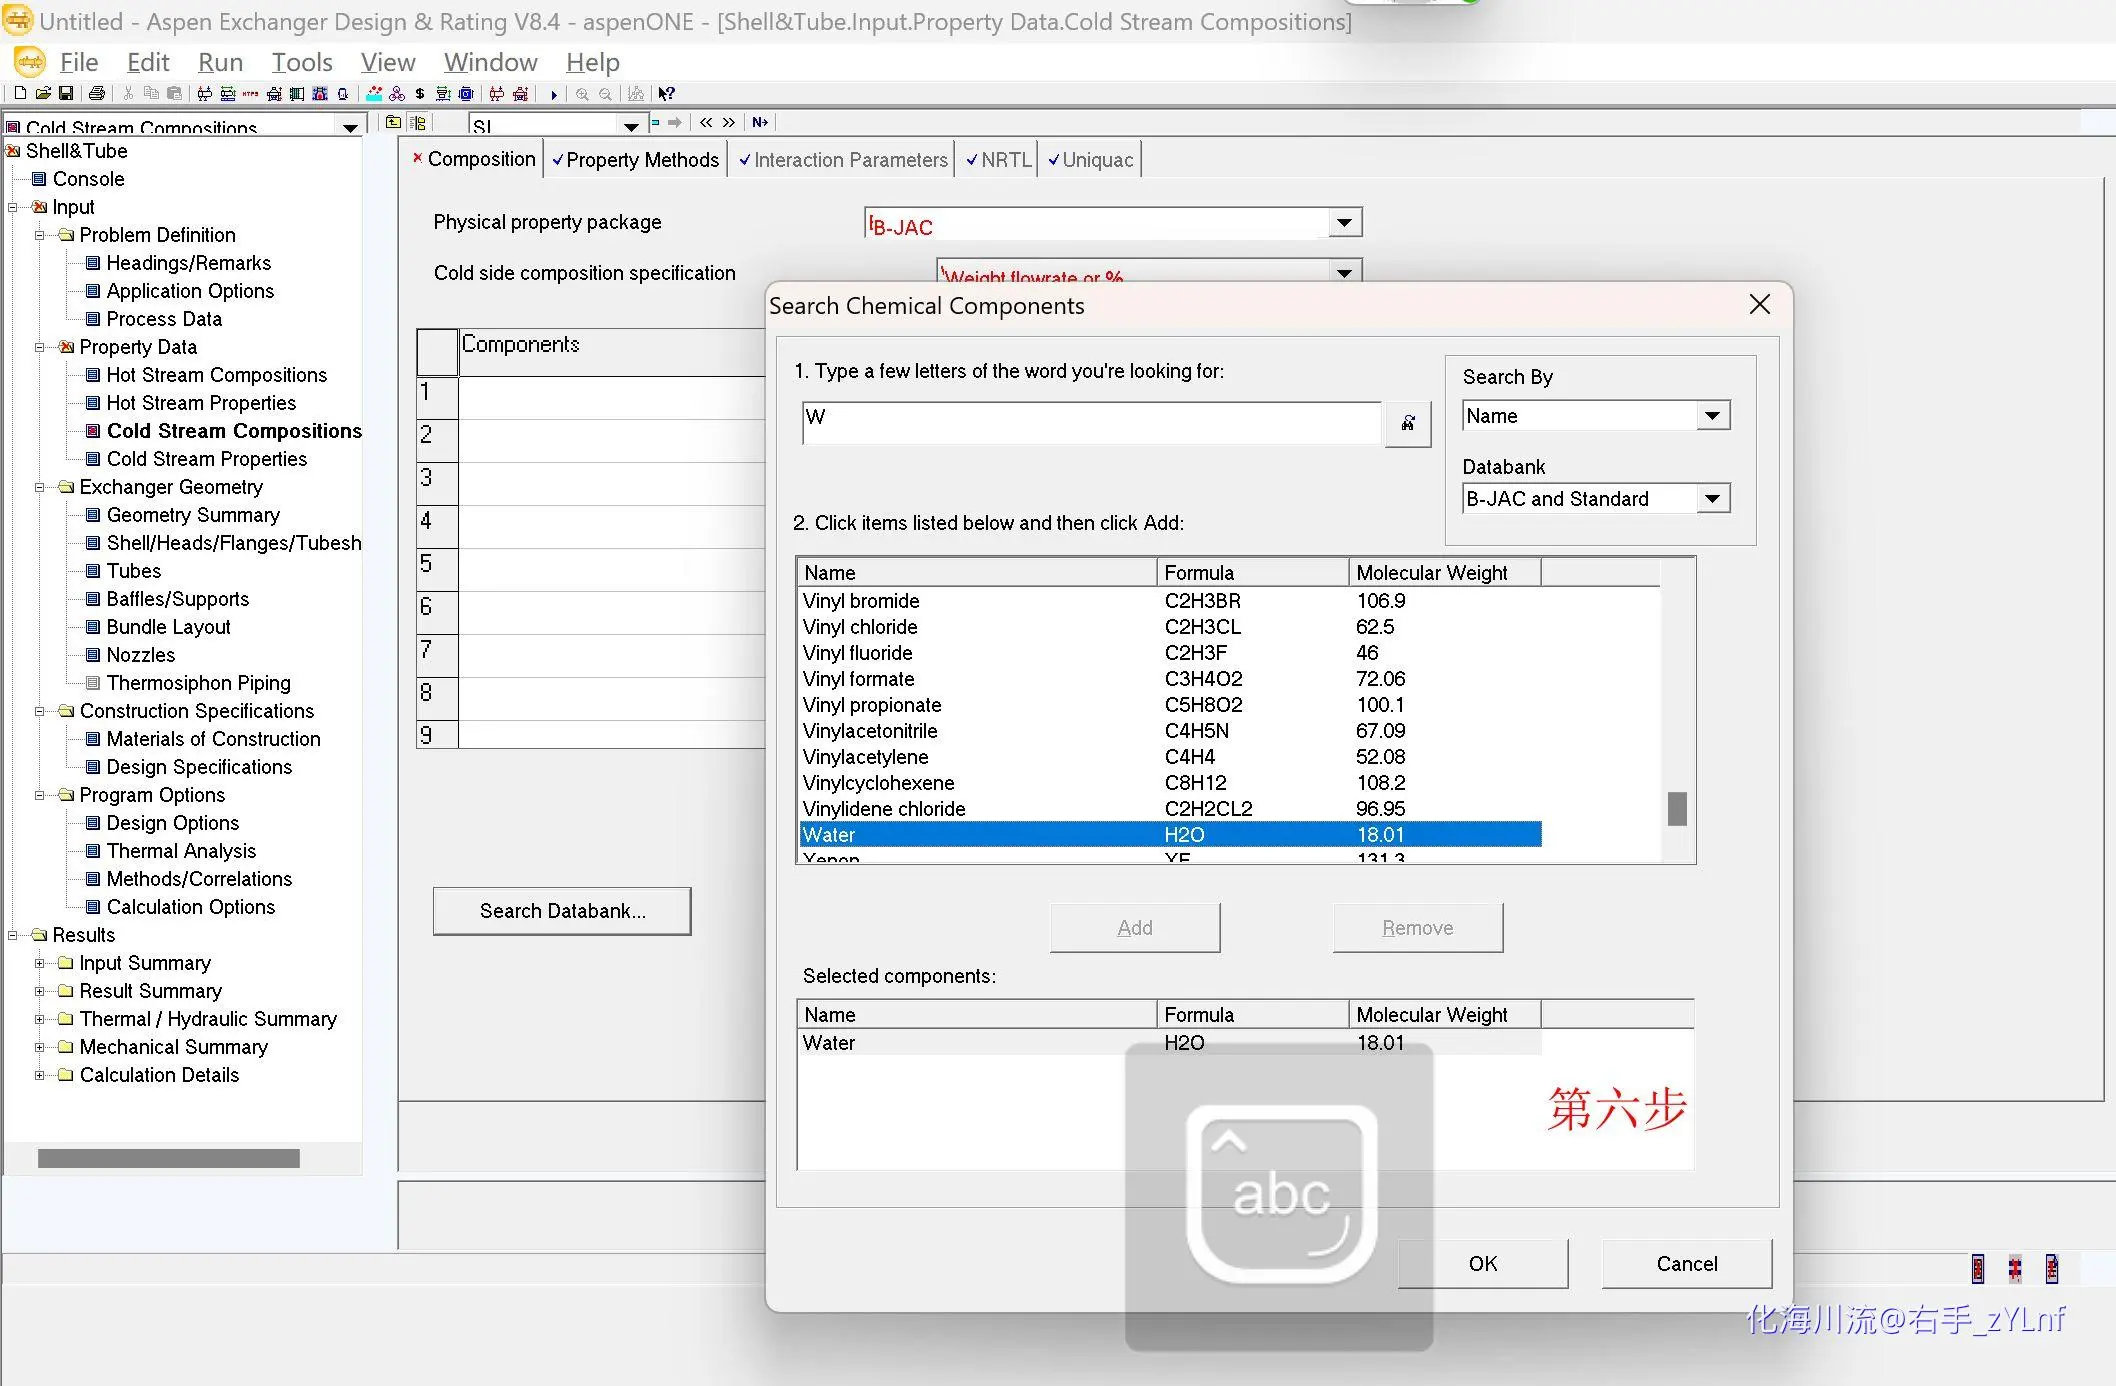The height and width of the screenshot is (1386, 2116).
Task: Select Vinylacetylene in the component list
Action: coord(1170,757)
